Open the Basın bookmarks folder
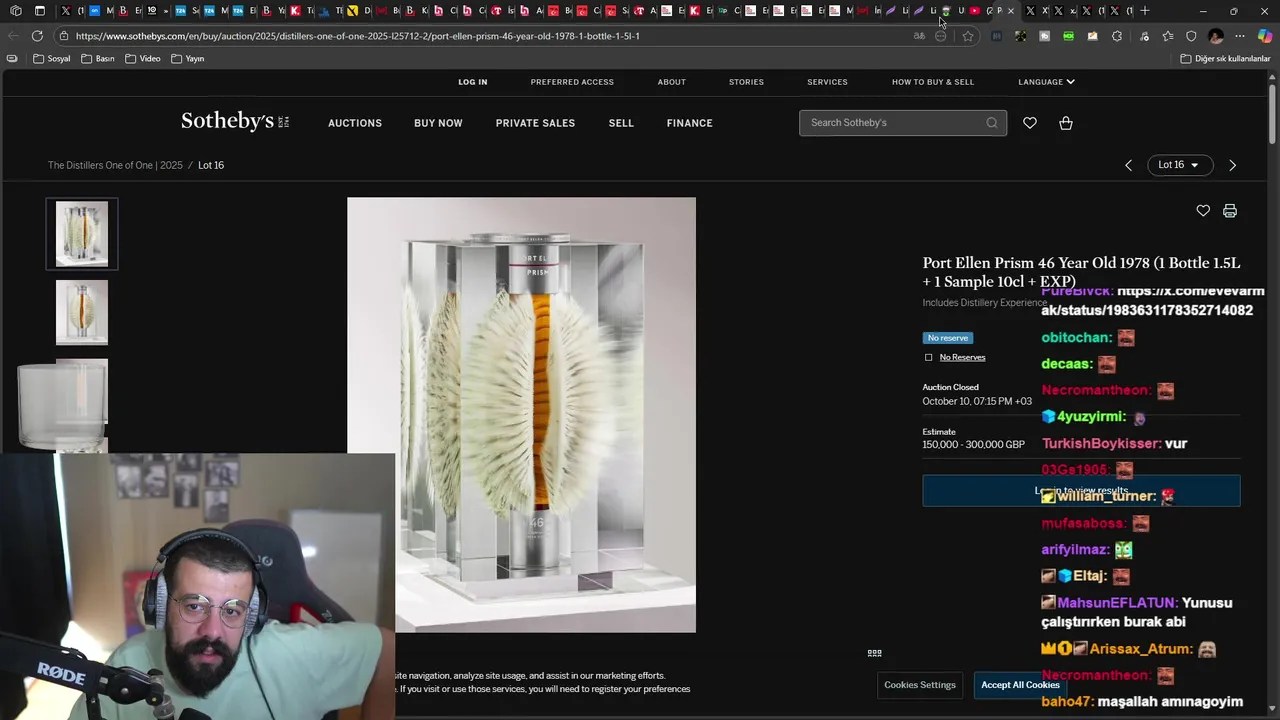1280x720 pixels. coord(97,59)
